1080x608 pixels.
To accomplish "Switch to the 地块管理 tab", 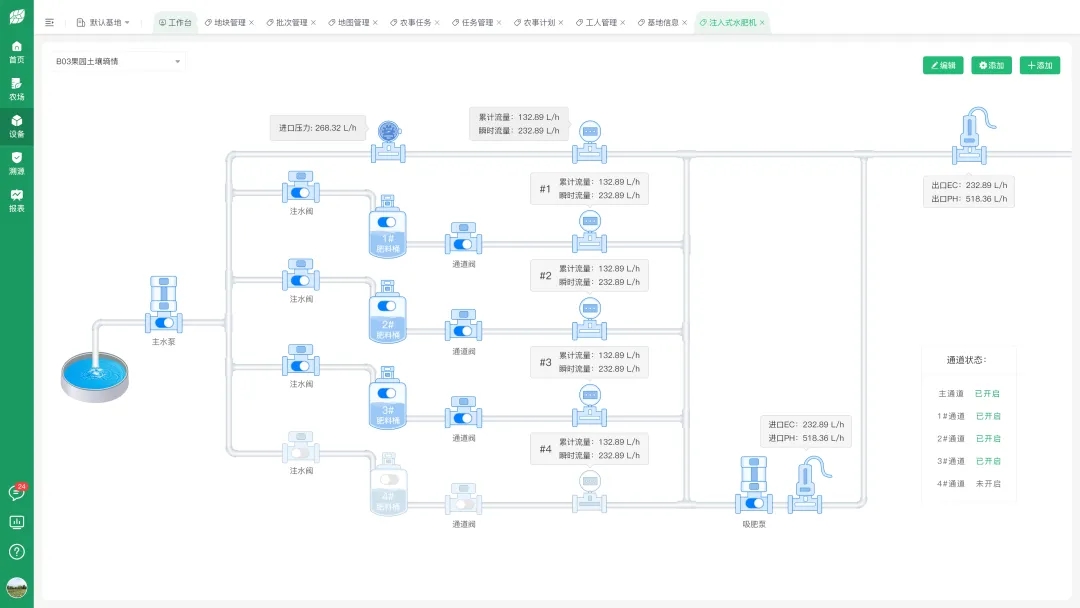I will point(229,22).
